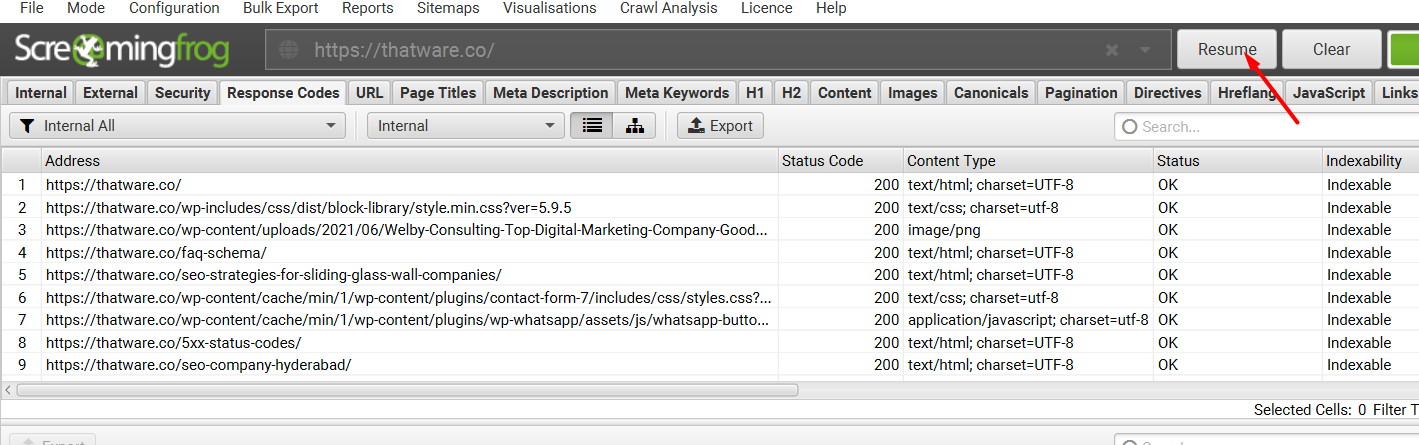Viewport: 1419px width, 445px height.
Task: Click the search magnifier icon
Action: click(1130, 127)
